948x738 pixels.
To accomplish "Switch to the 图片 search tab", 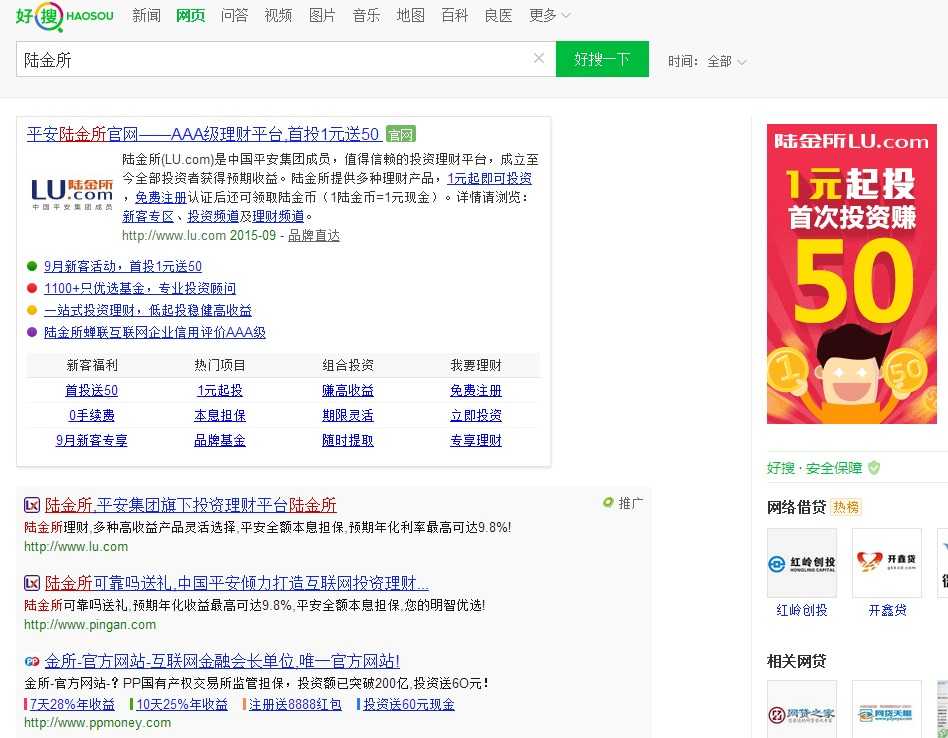I will [x=322, y=16].
